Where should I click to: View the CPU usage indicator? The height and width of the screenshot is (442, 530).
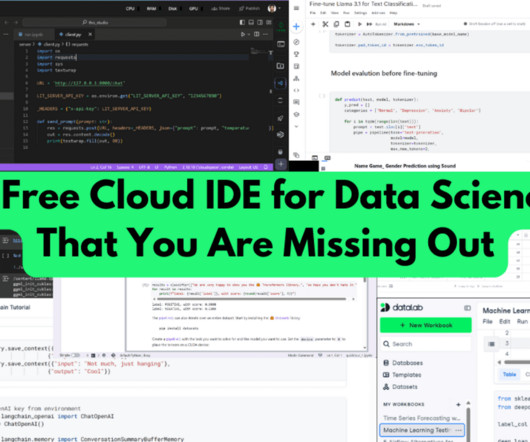coord(130,8)
